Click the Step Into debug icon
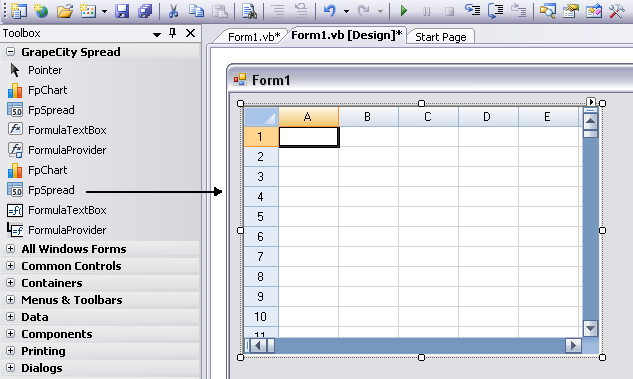Image resolution: width=633 pixels, height=379 pixels. (472, 11)
